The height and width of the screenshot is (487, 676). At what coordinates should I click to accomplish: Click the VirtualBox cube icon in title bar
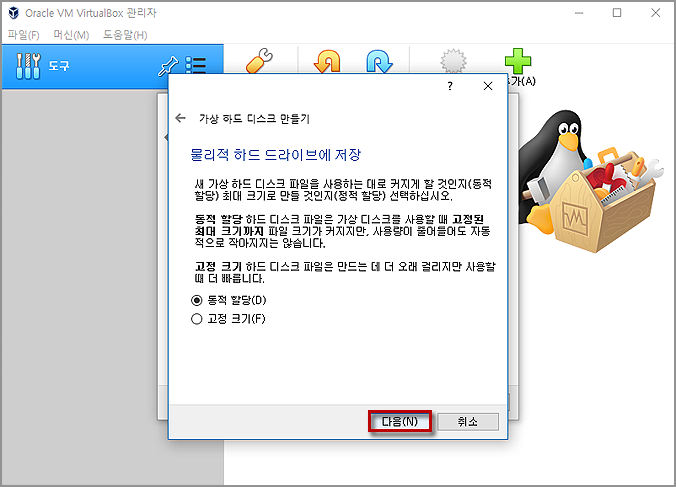tap(14, 13)
